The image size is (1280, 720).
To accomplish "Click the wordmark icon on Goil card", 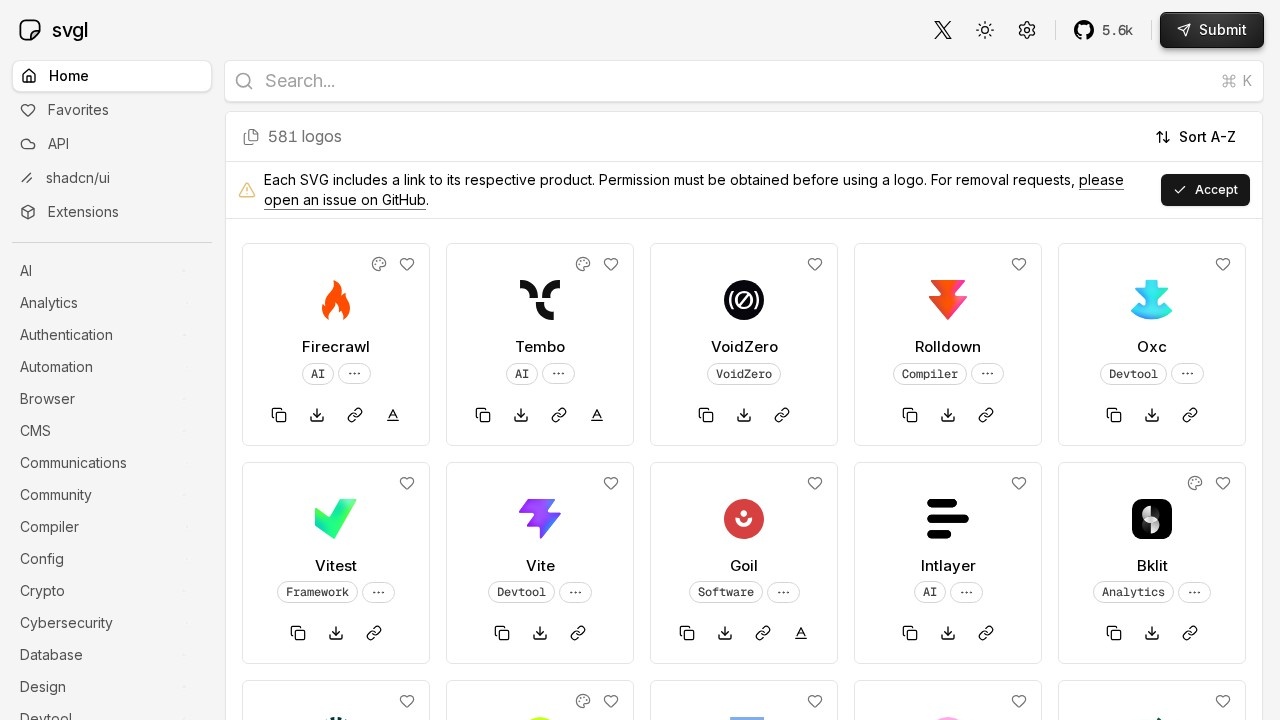I will tap(801, 633).
